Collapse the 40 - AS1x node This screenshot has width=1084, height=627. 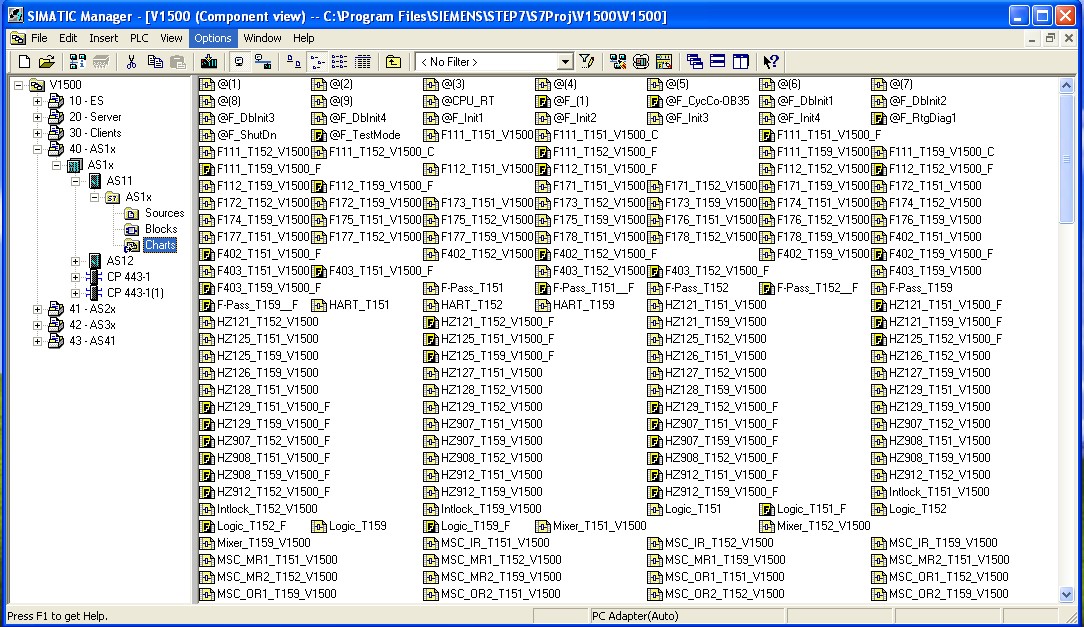click(38, 149)
